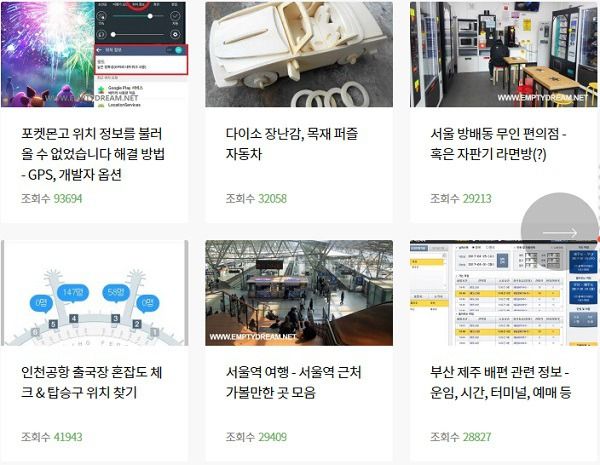Click the view count 93694

point(68,199)
